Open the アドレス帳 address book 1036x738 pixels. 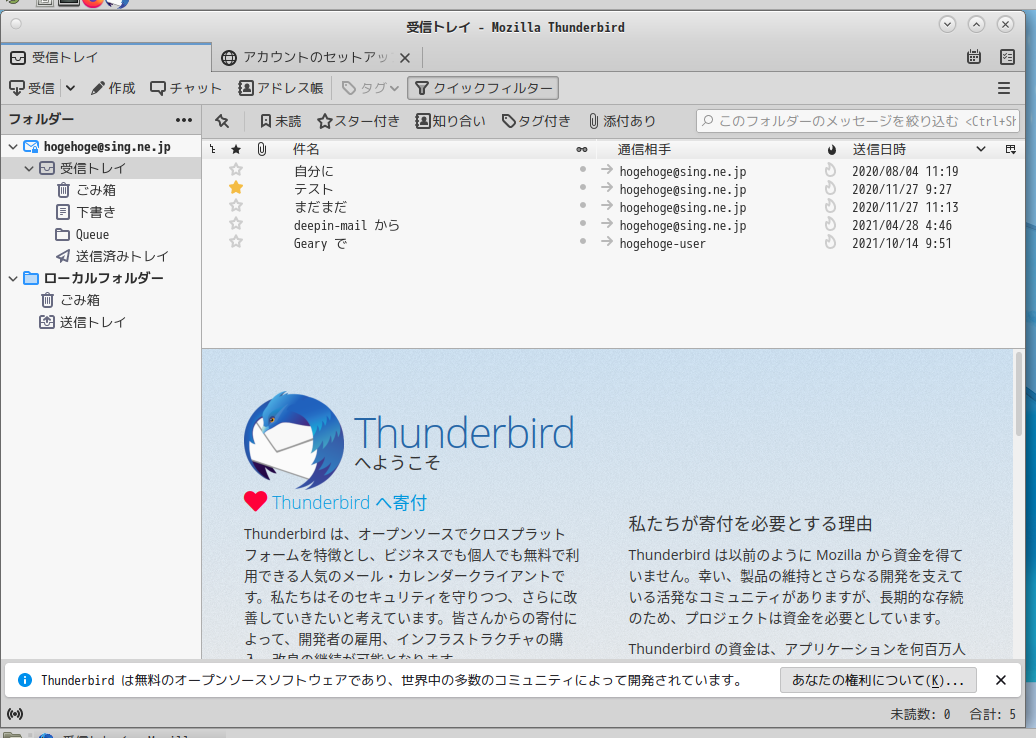pos(281,88)
